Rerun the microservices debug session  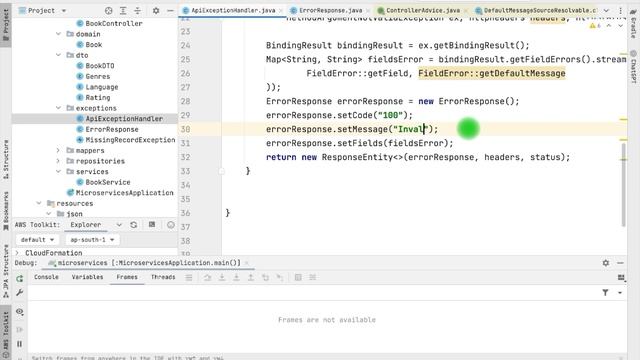click(20, 279)
